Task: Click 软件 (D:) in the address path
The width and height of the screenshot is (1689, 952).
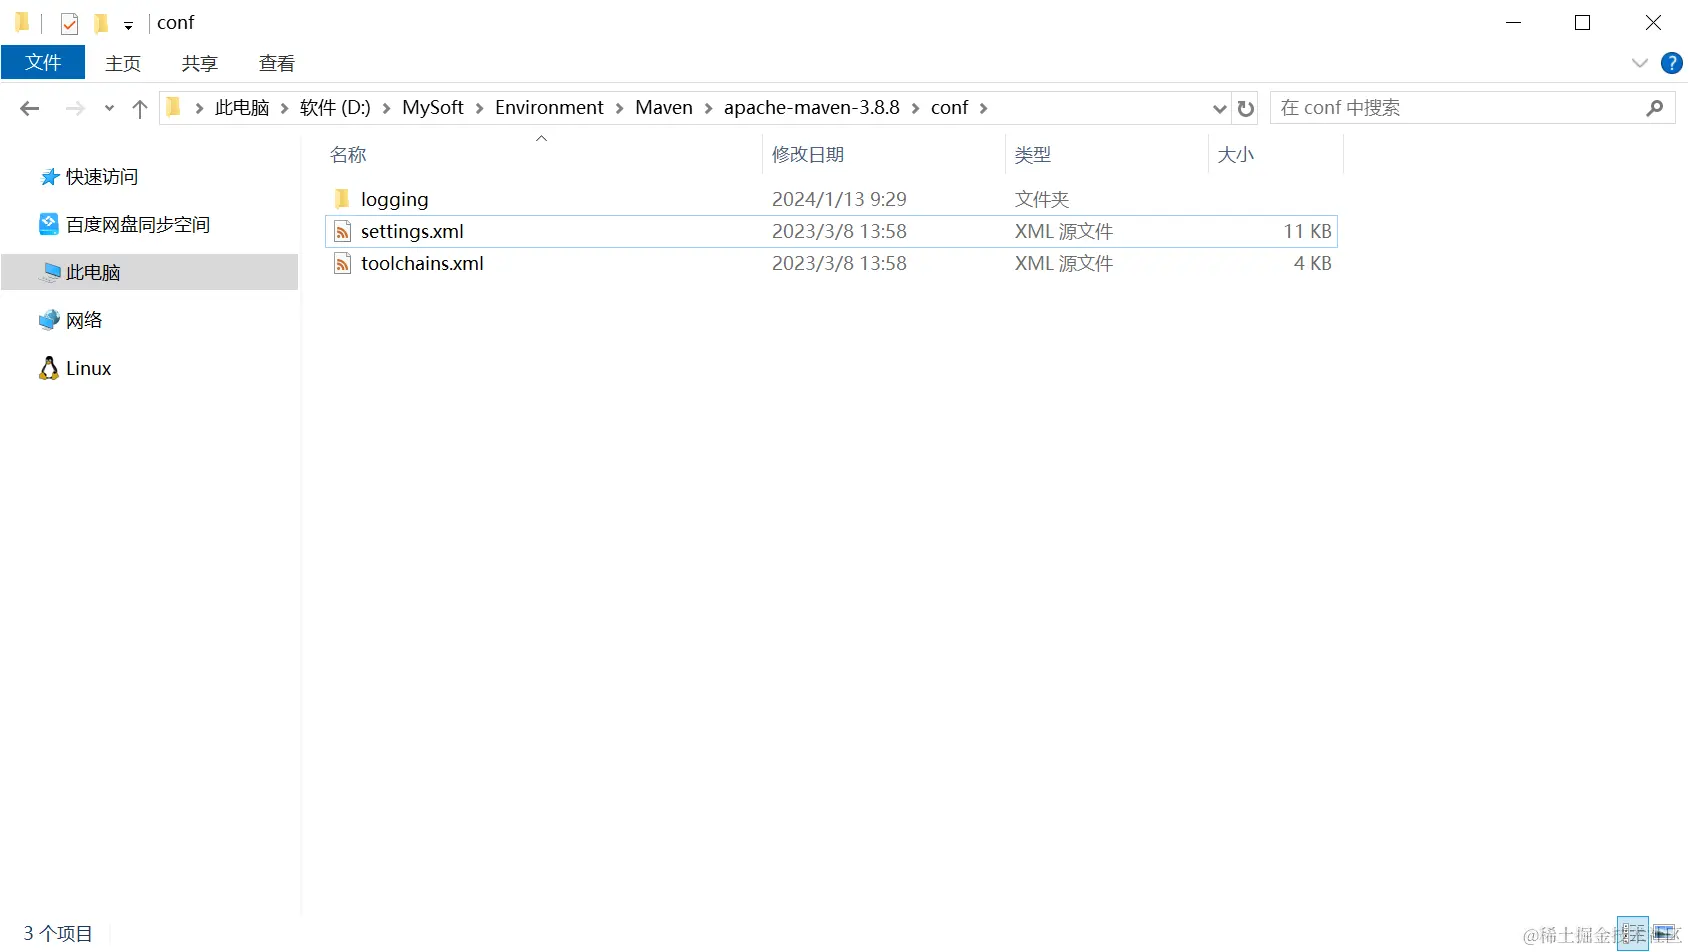Action: click(x=335, y=108)
